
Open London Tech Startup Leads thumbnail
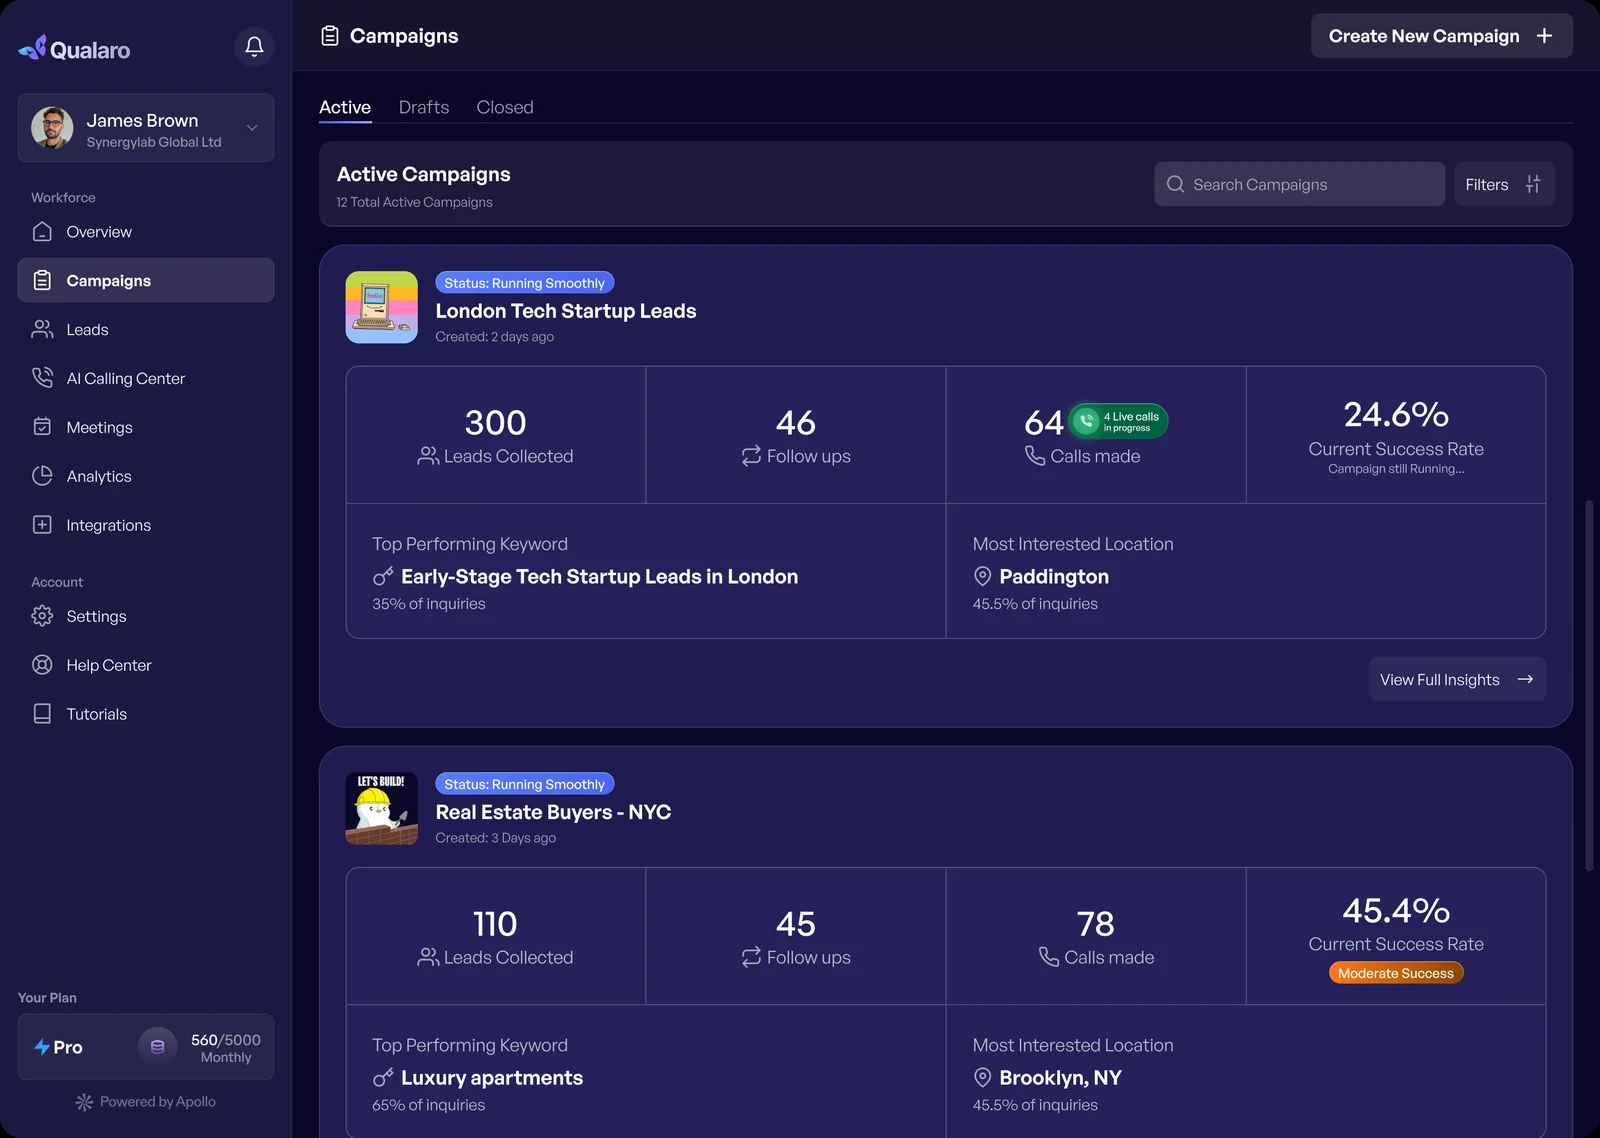click(382, 308)
